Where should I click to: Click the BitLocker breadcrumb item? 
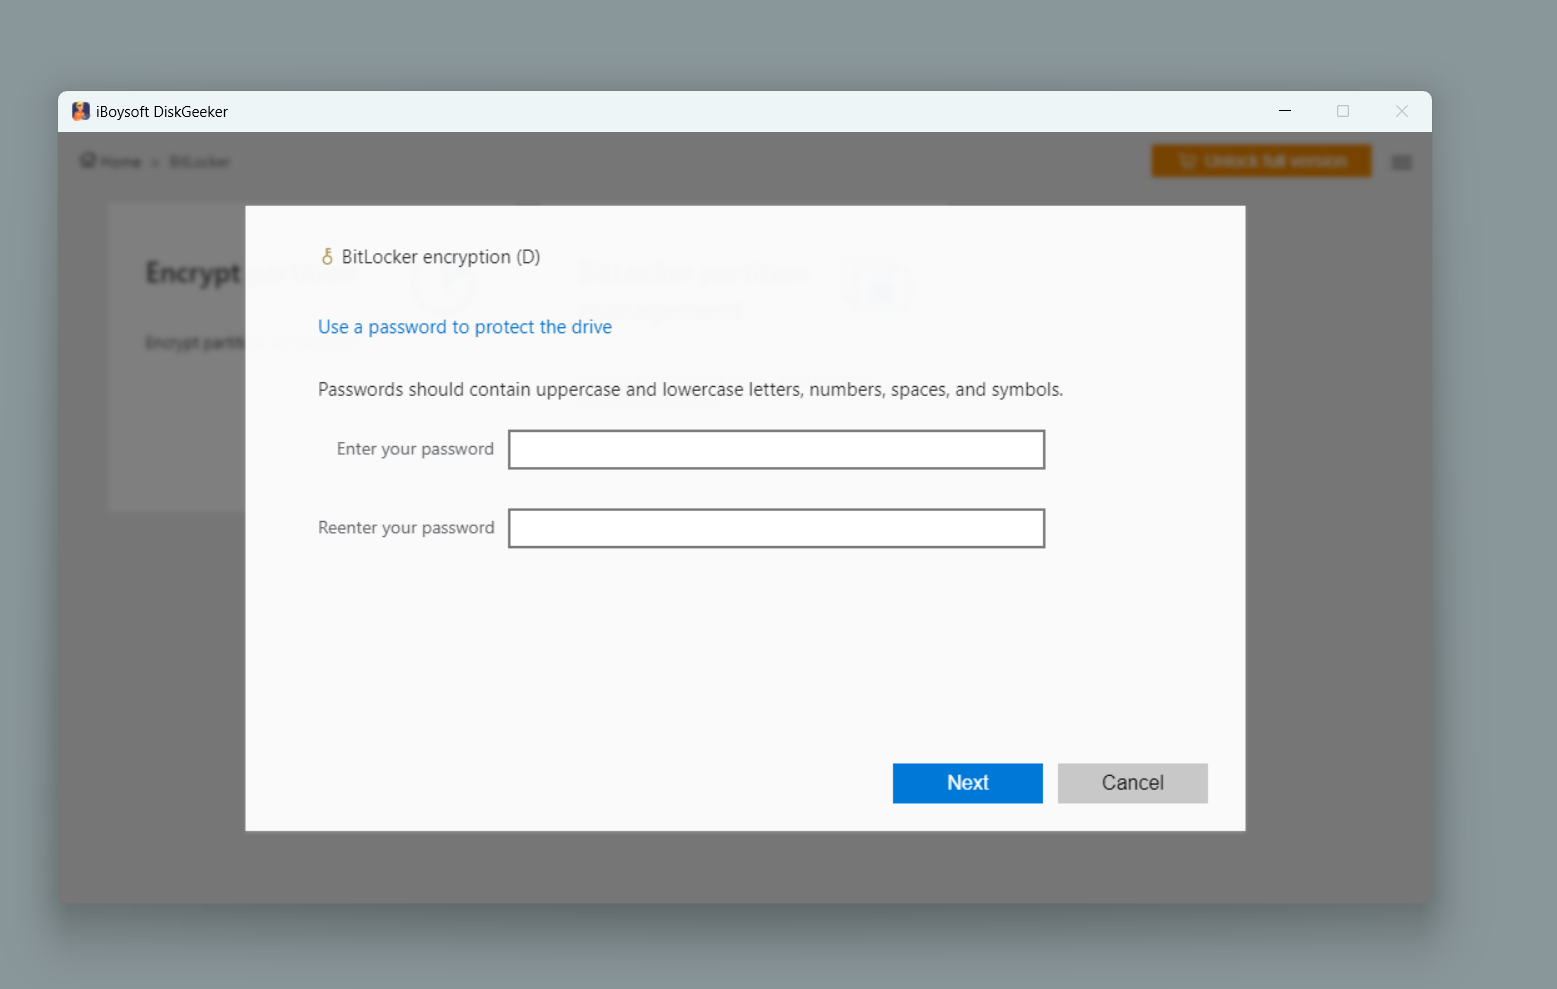pos(199,161)
